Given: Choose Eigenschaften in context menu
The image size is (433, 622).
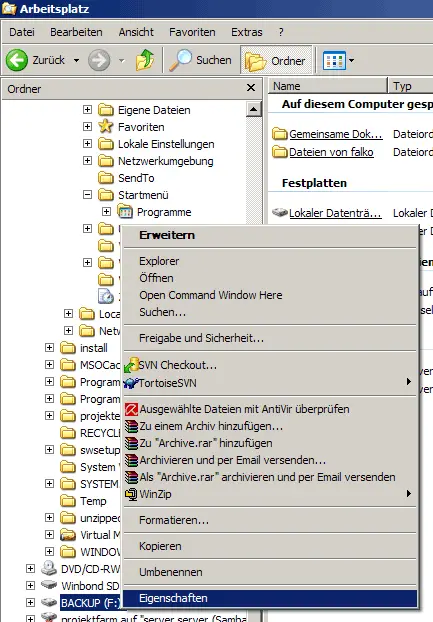Looking at the screenshot, I should [270, 598].
